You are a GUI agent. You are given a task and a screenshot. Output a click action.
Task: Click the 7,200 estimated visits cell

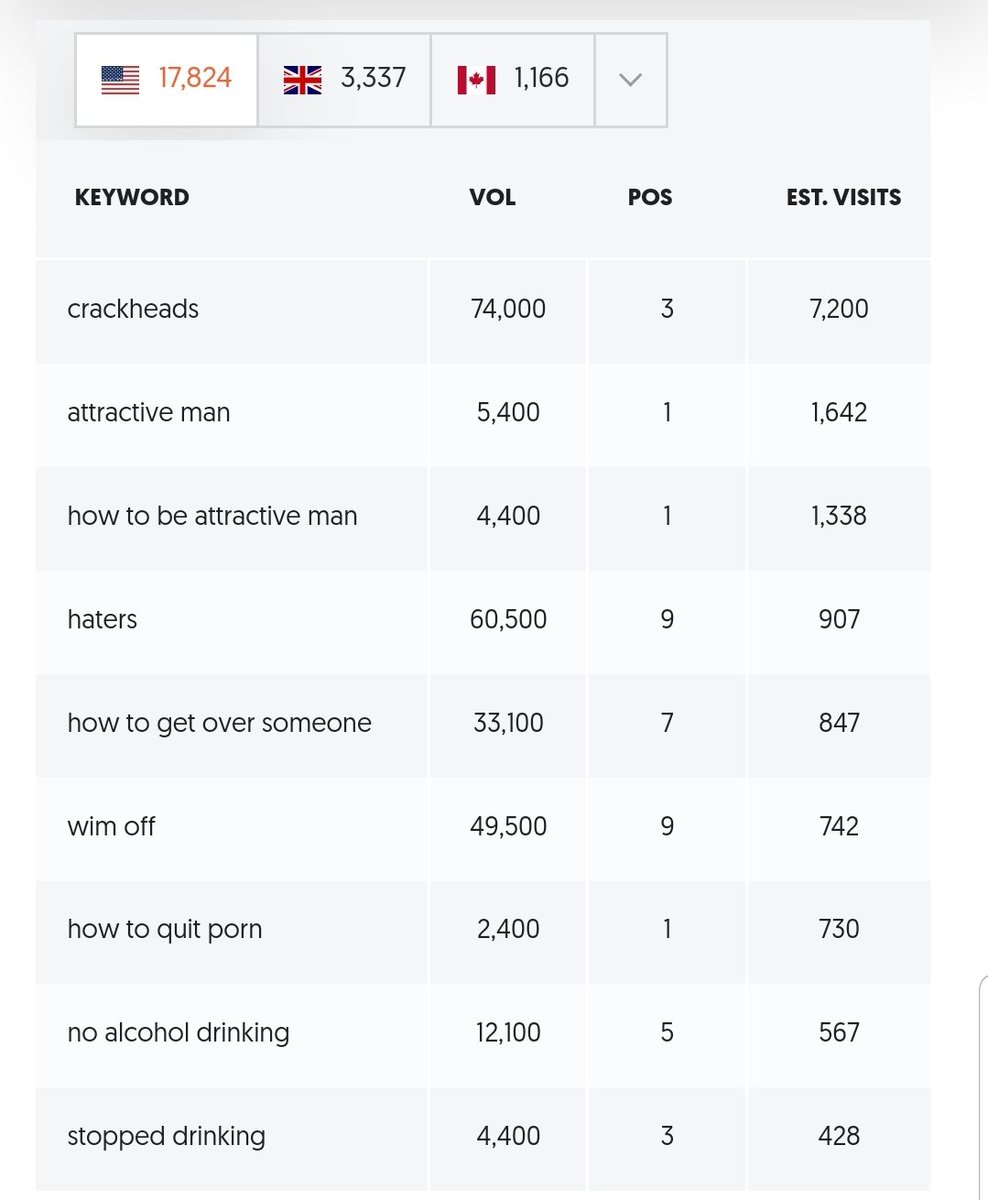click(839, 309)
